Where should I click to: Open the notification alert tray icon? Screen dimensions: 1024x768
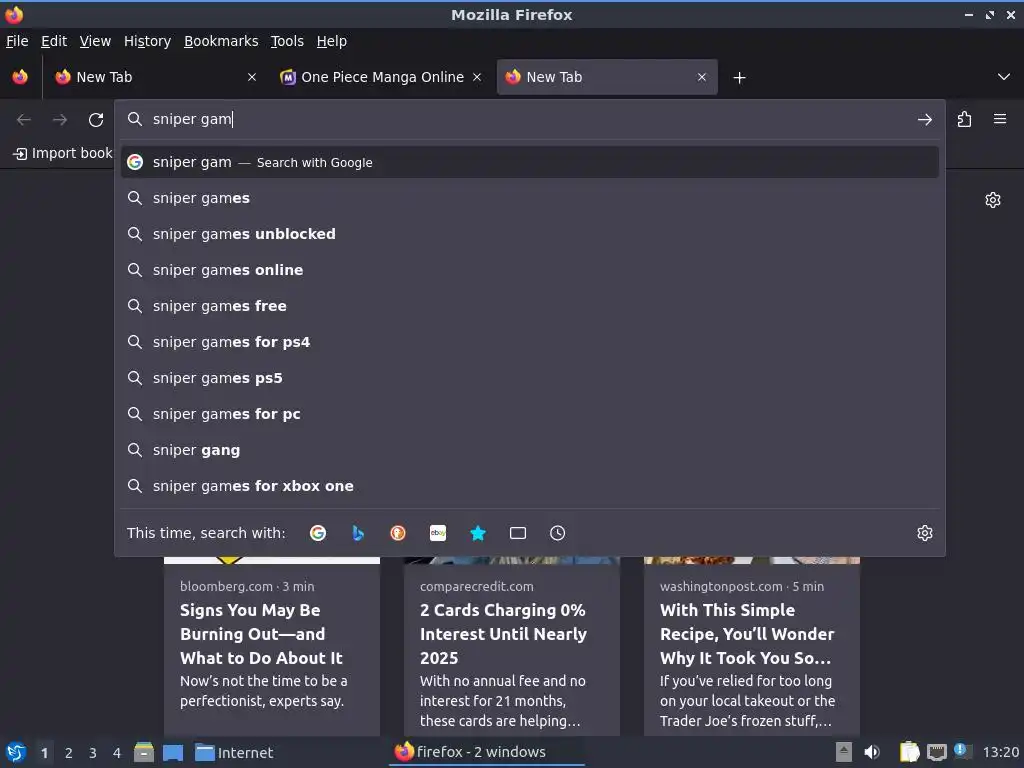coord(962,751)
